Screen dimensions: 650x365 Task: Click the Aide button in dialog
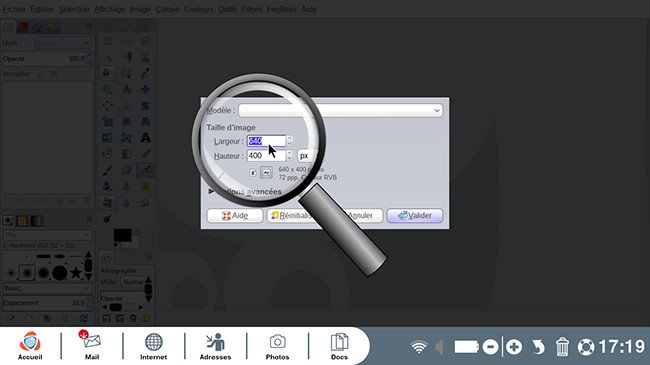click(235, 216)
